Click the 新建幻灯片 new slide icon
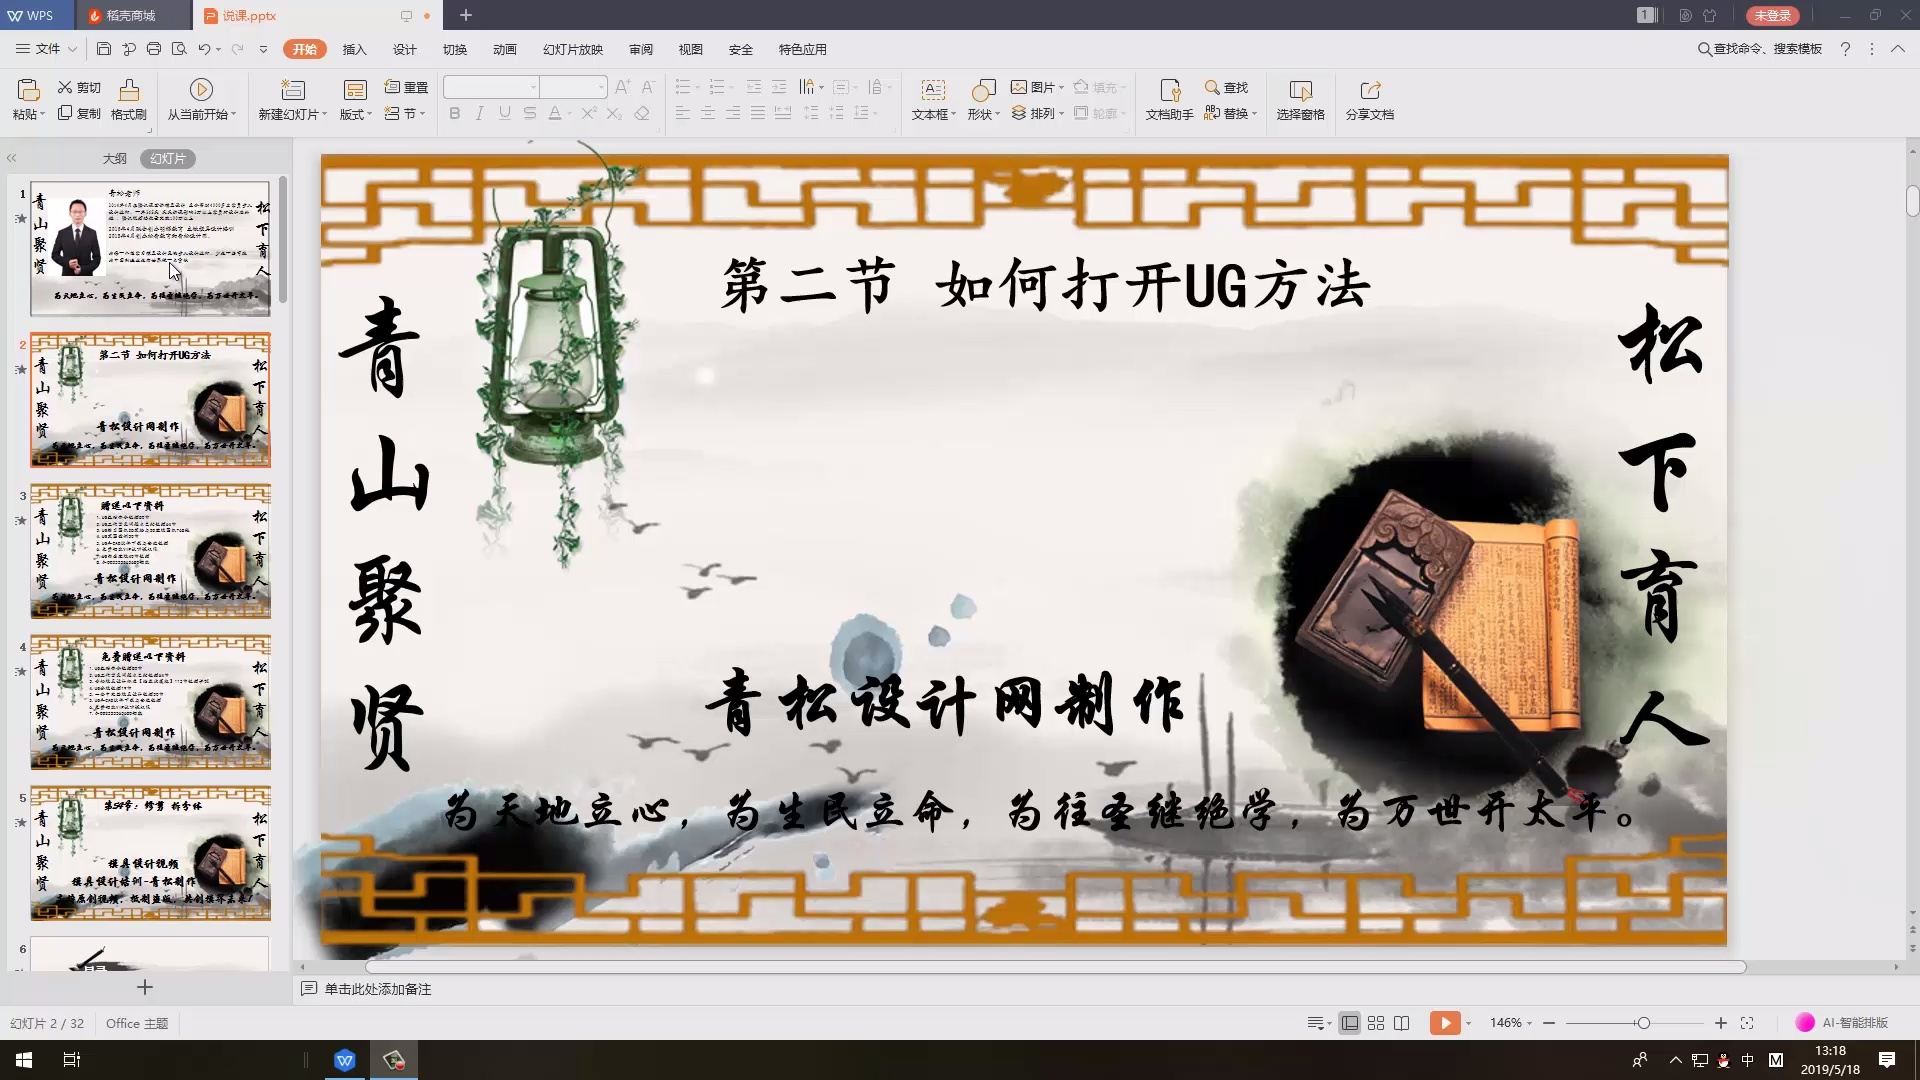Viewport: 1920px width, 1080px height. pyautogui.click(x=291, y=90)
